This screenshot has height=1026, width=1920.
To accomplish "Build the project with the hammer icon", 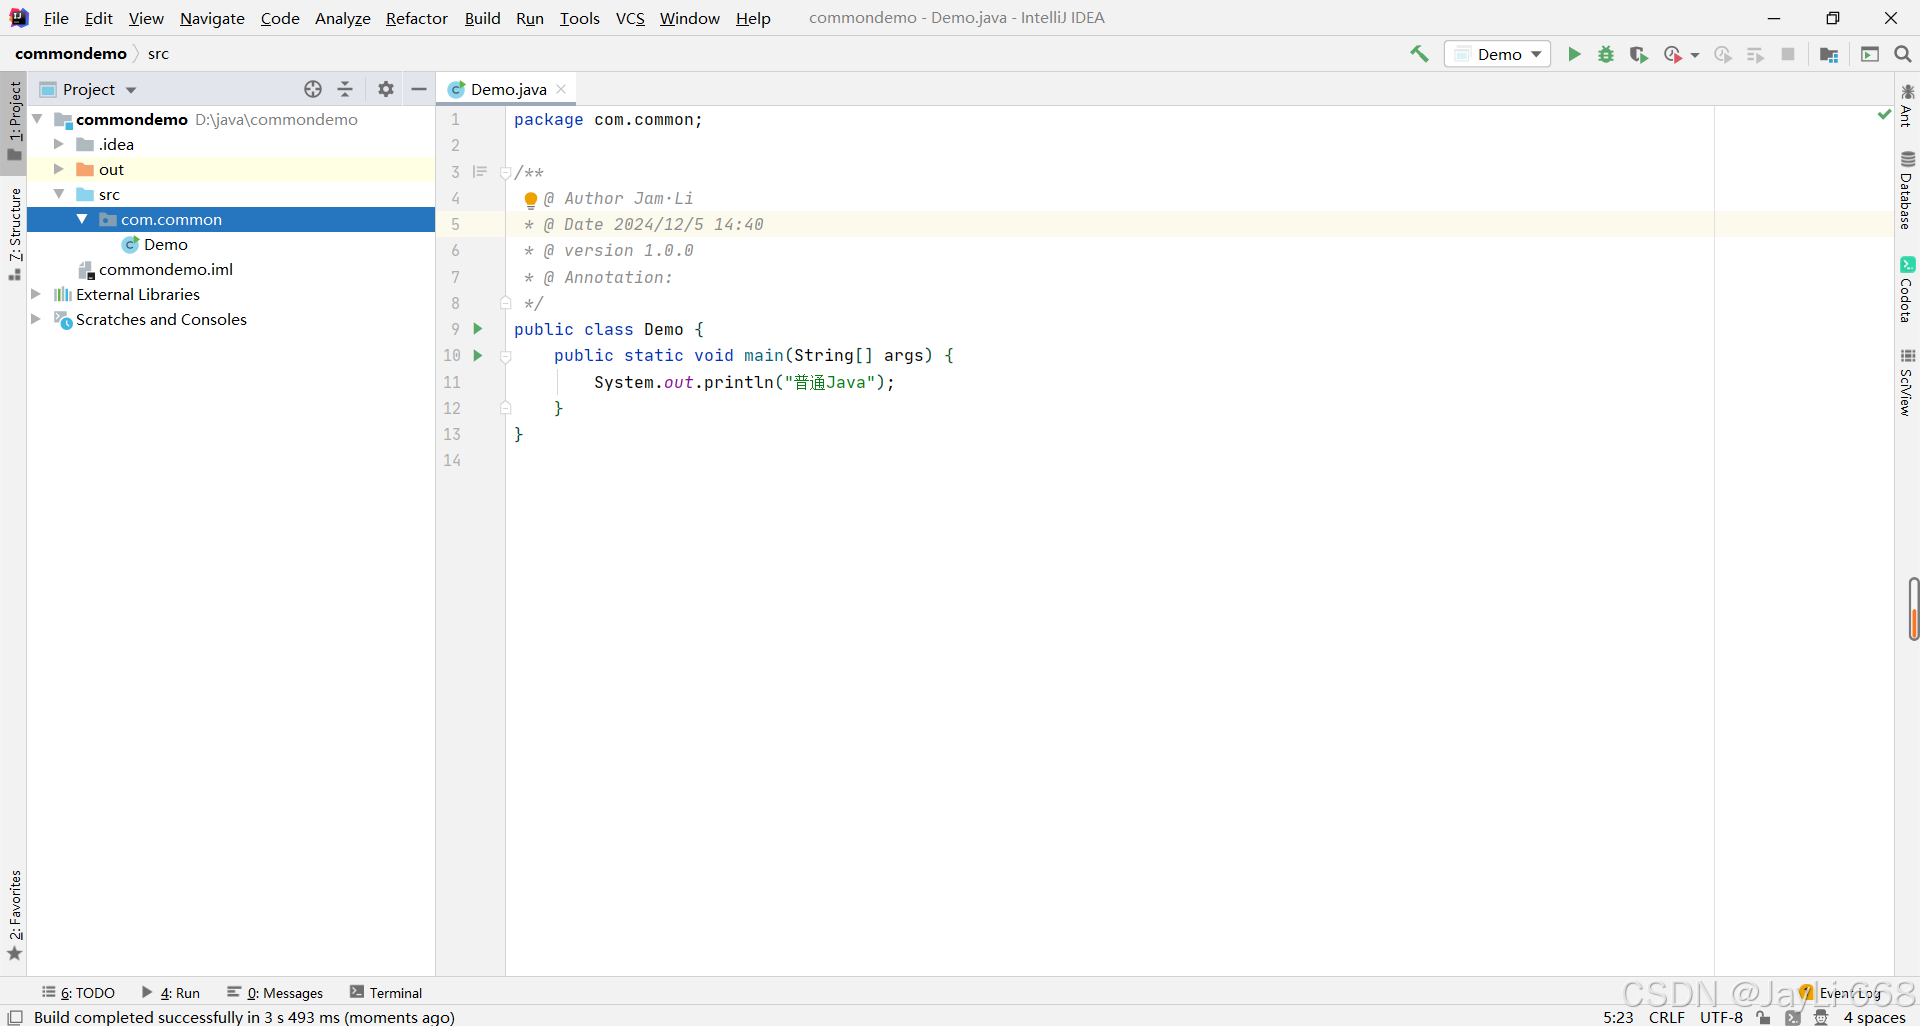I will (1419, 54).
